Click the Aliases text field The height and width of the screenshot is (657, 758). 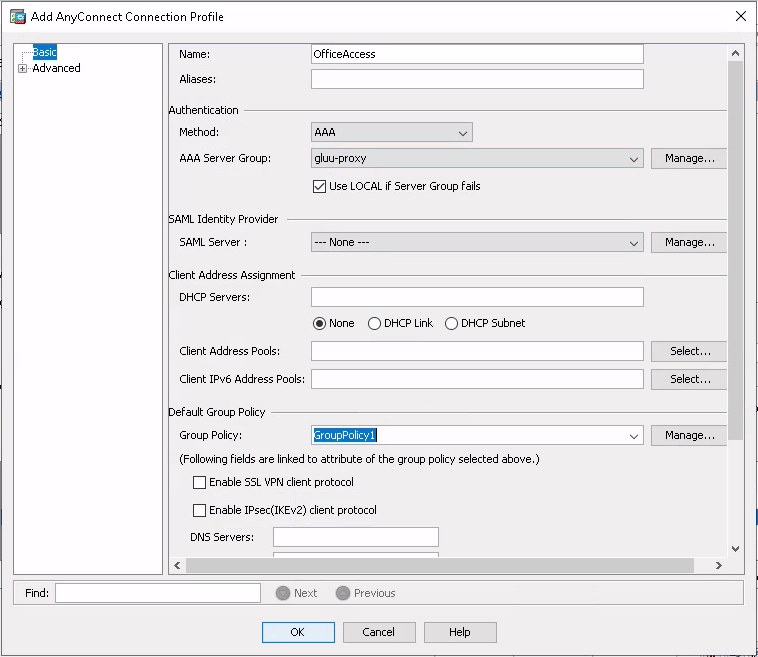tap(477, 79)
